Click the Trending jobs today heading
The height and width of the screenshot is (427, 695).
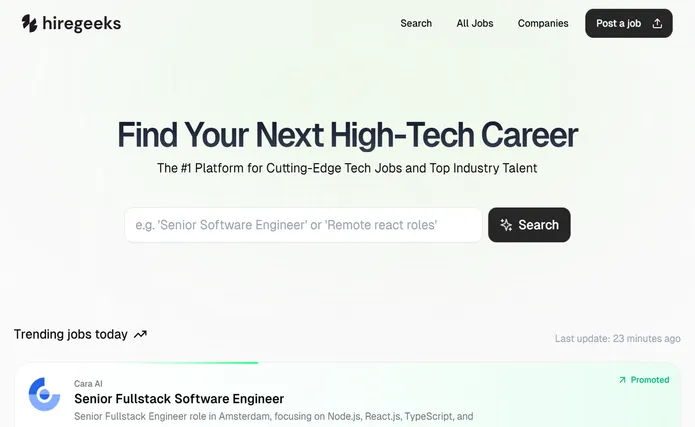(70, 334)
